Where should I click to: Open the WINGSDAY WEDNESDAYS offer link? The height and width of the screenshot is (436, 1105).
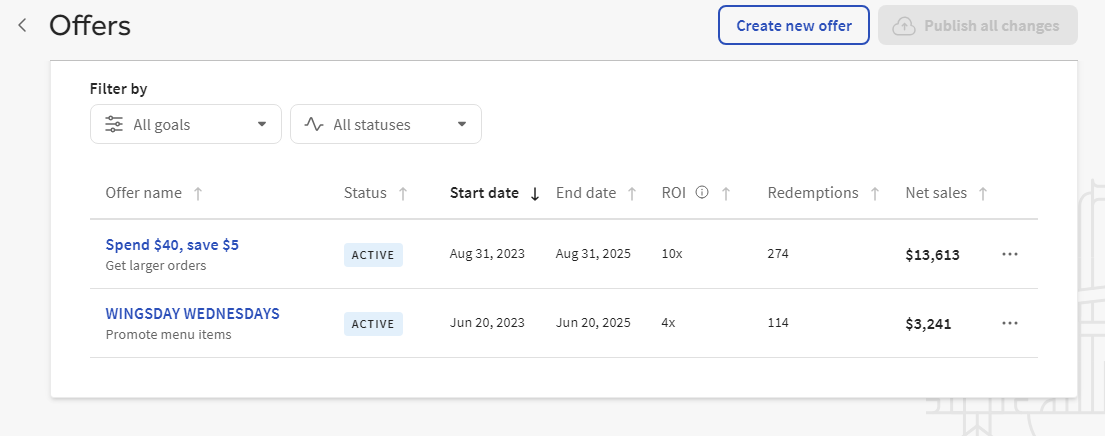(192, 313)
